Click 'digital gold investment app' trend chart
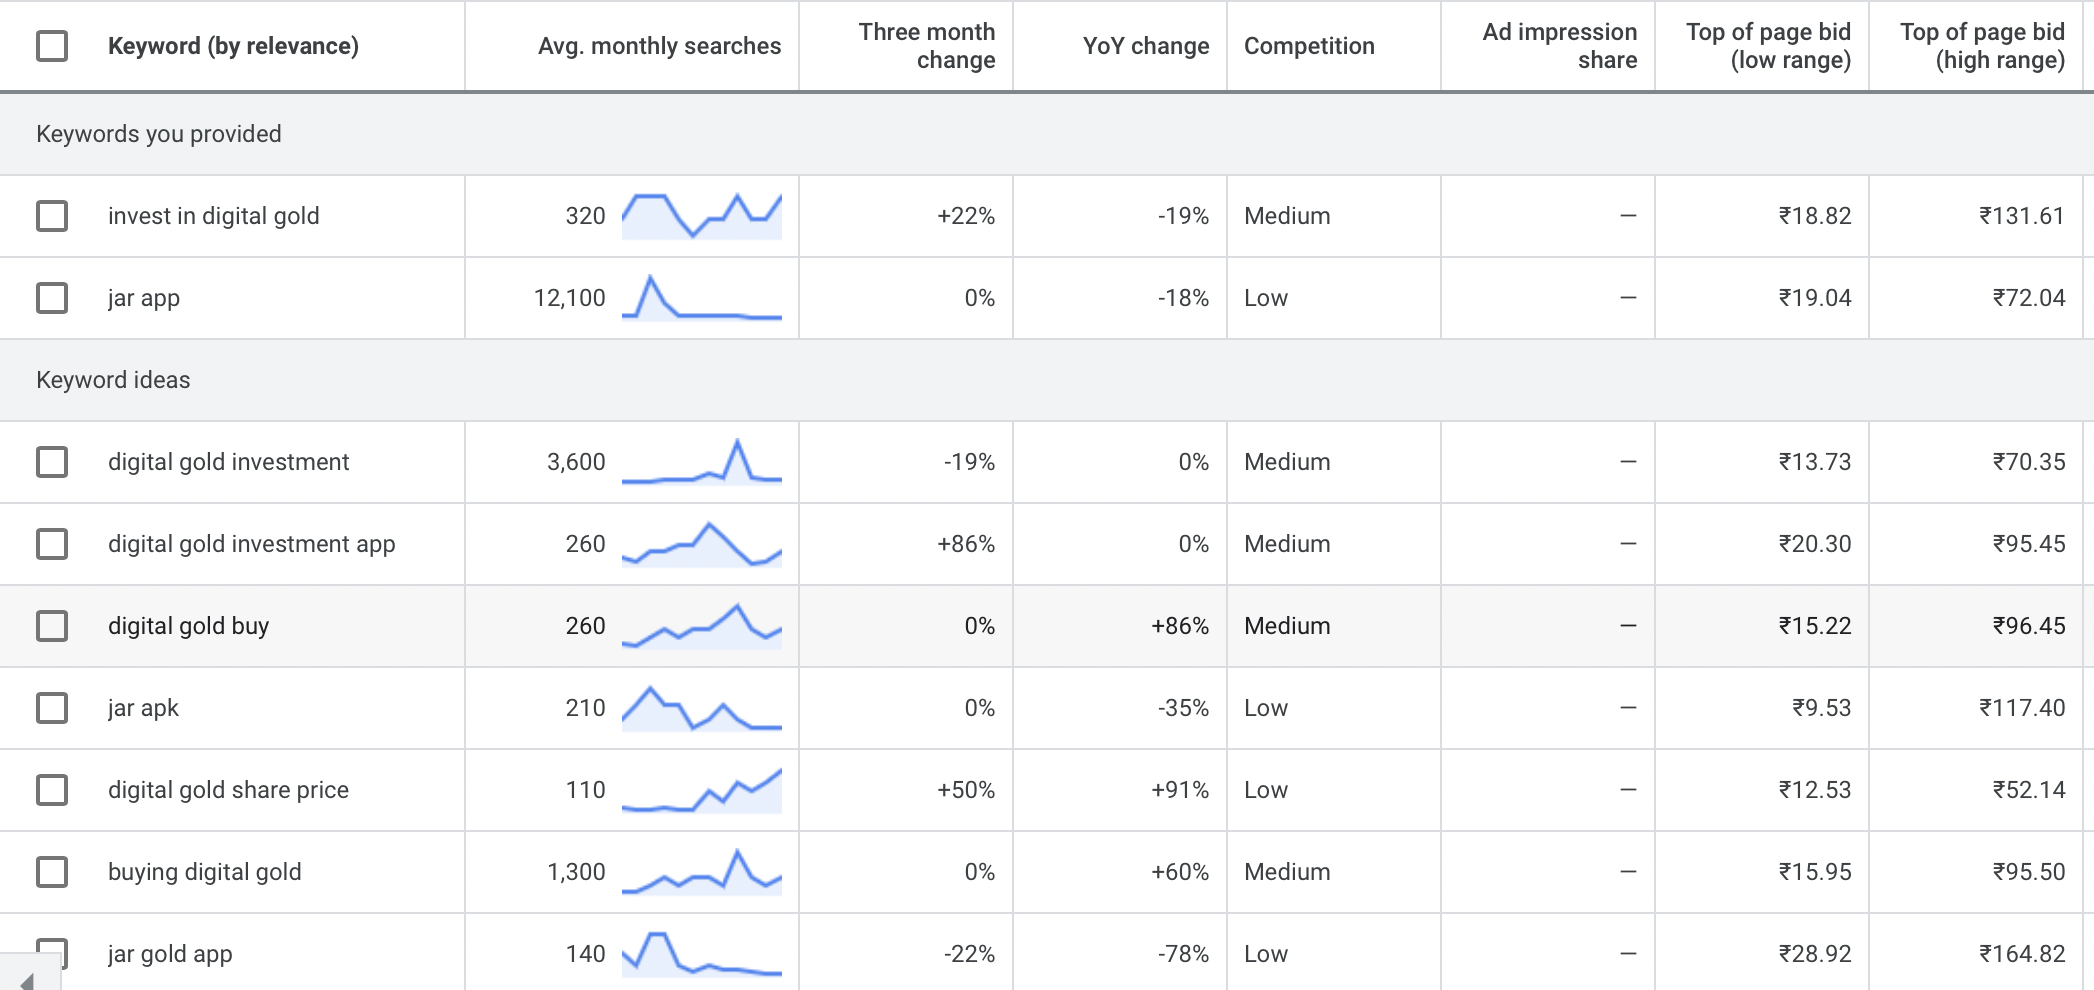2094x990 pixels. click(701, 544)
